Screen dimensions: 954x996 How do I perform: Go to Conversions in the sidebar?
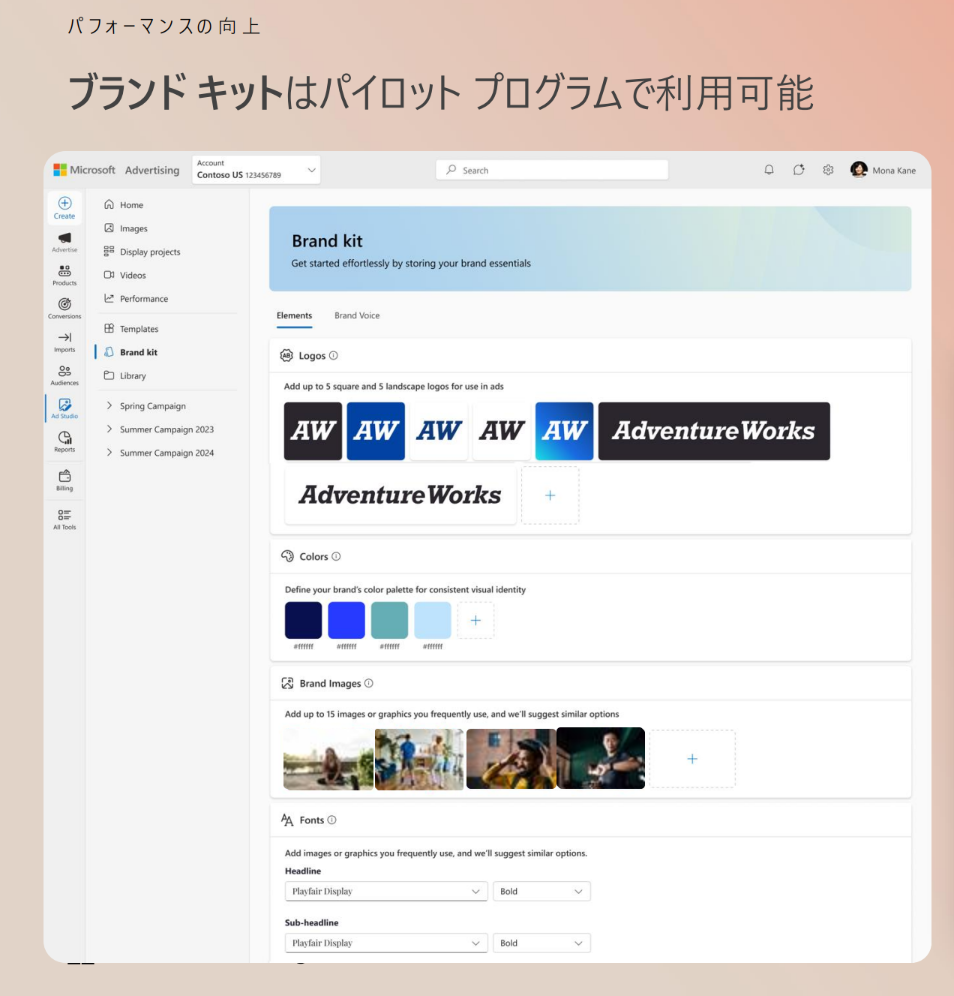click(65, 308)
